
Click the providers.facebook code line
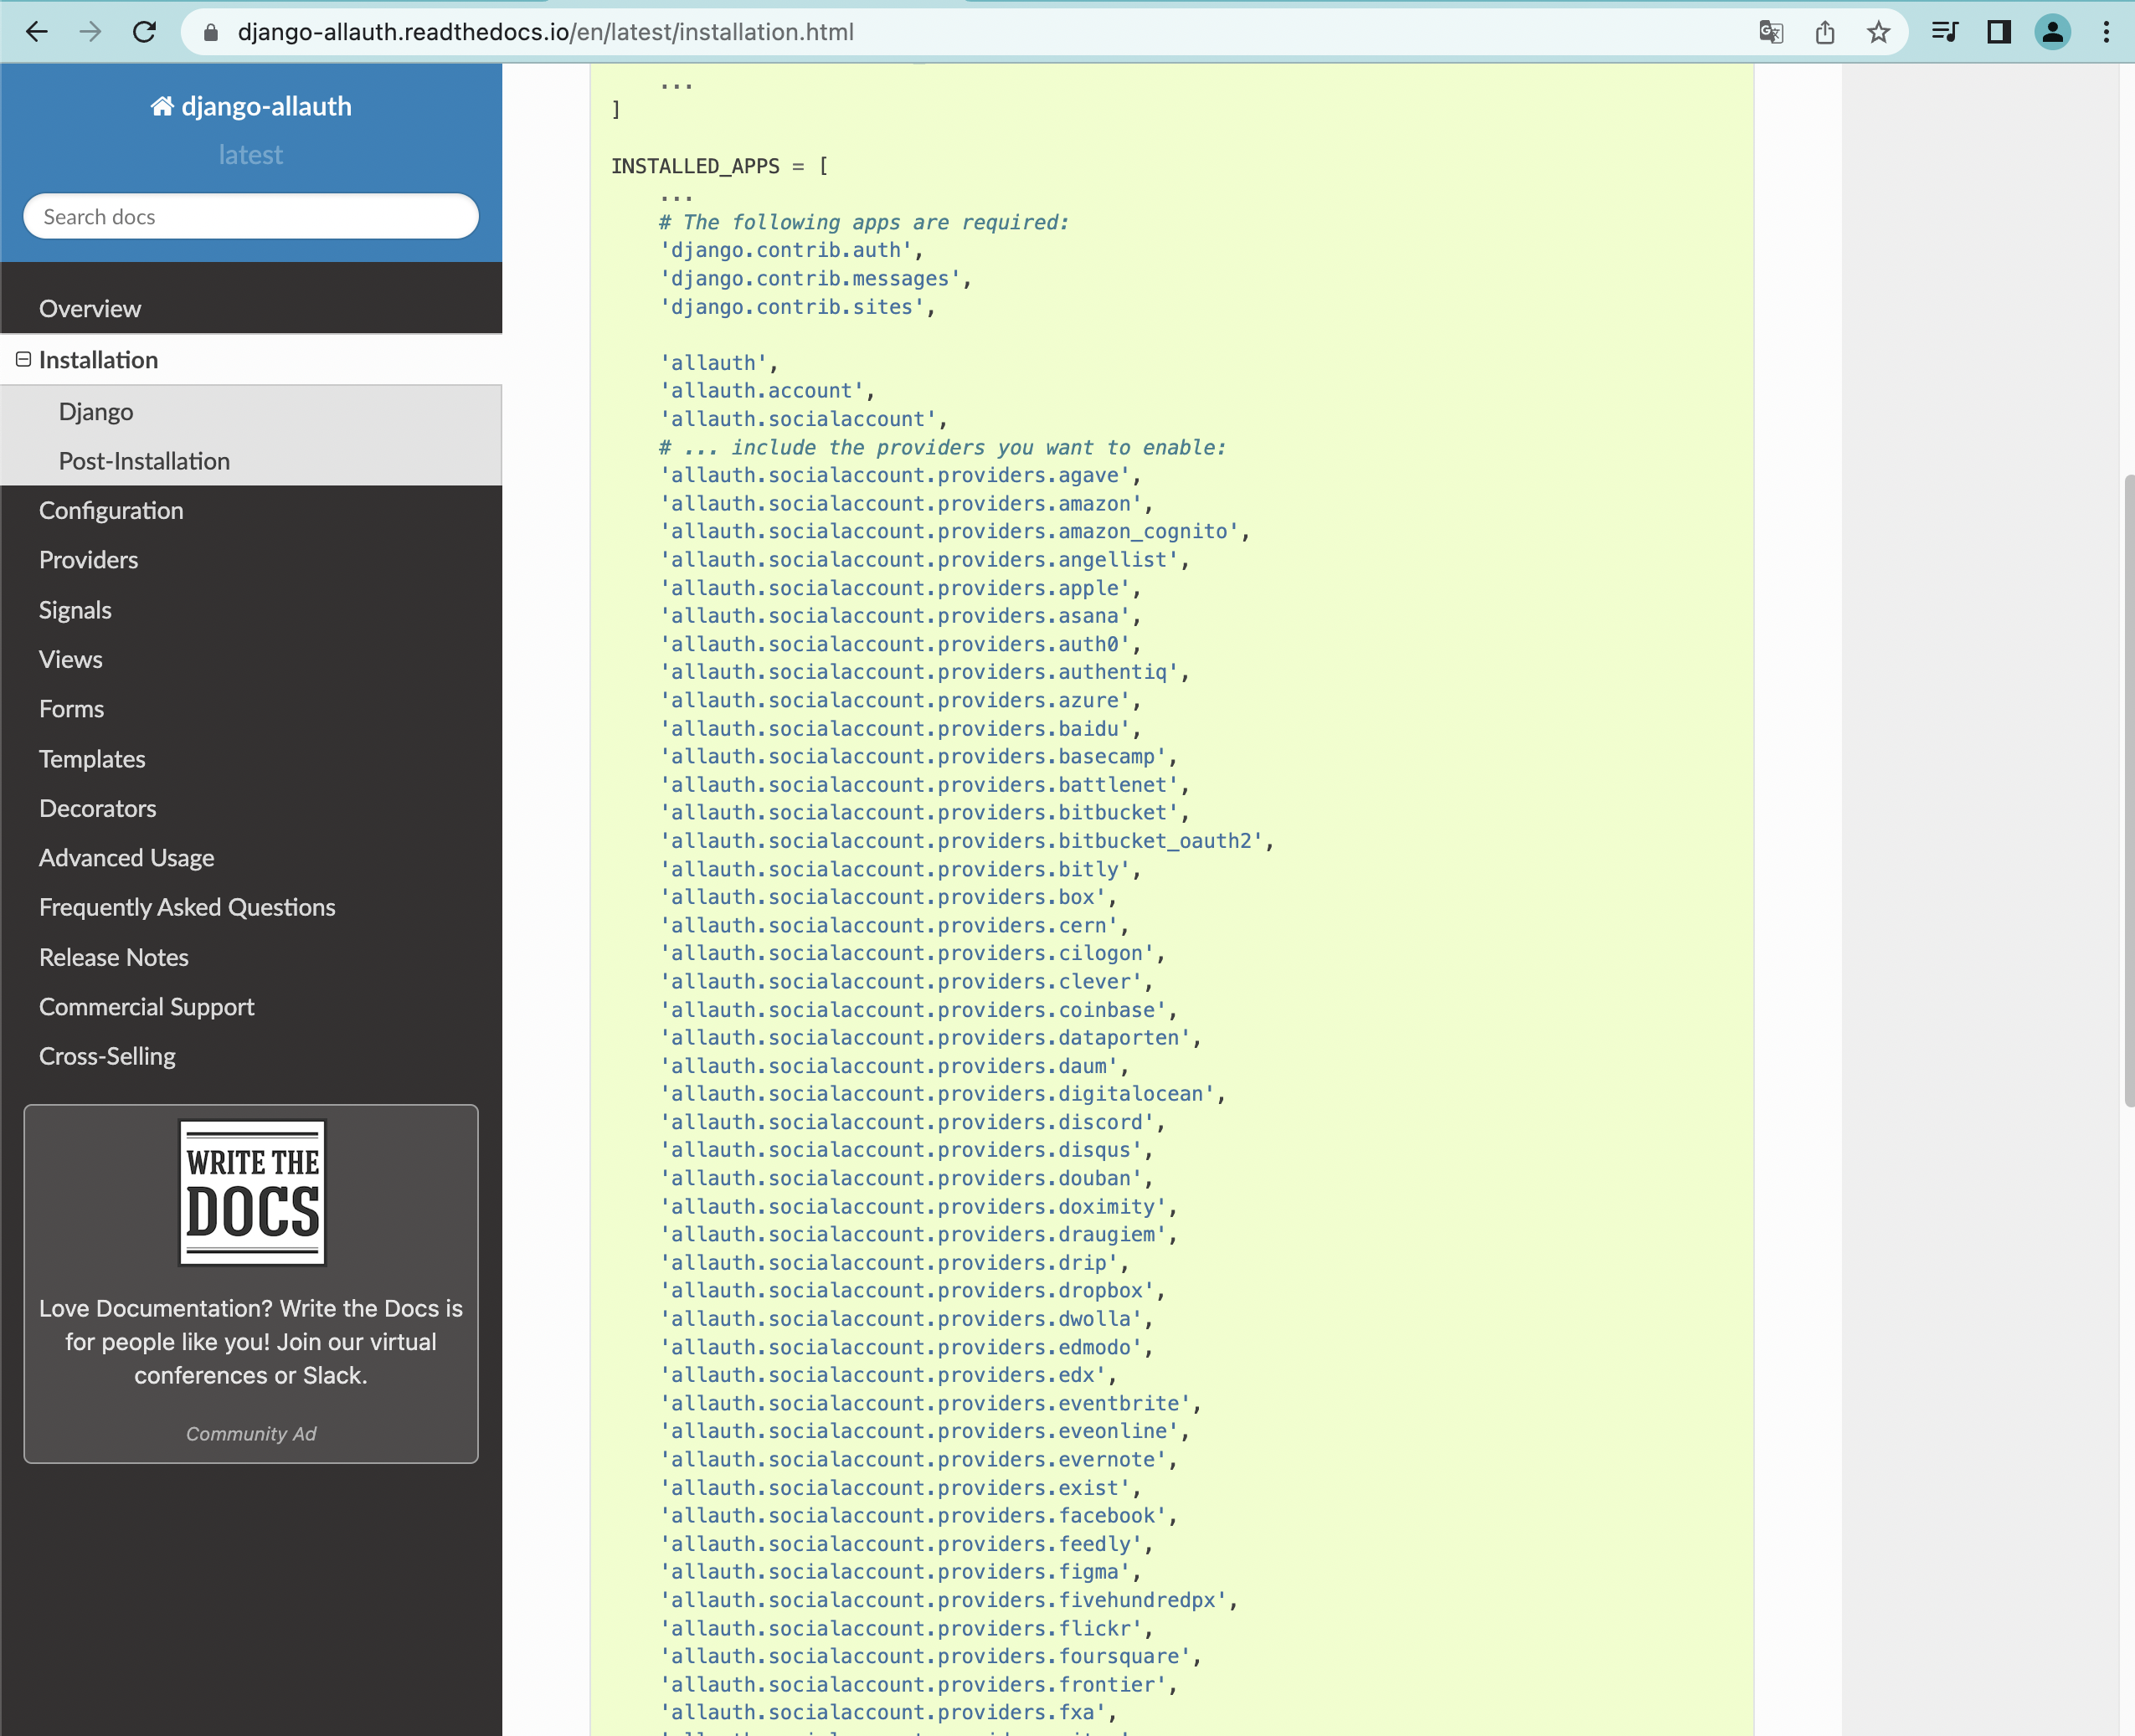(x=919, y=1516)
